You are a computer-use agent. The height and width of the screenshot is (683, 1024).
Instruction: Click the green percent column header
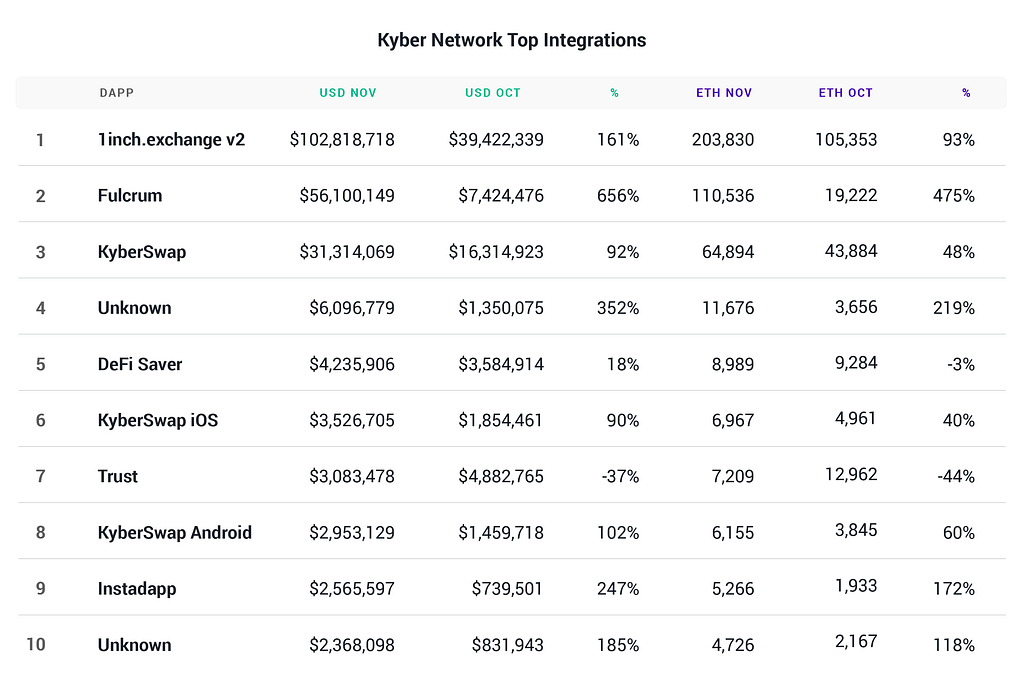615,93
